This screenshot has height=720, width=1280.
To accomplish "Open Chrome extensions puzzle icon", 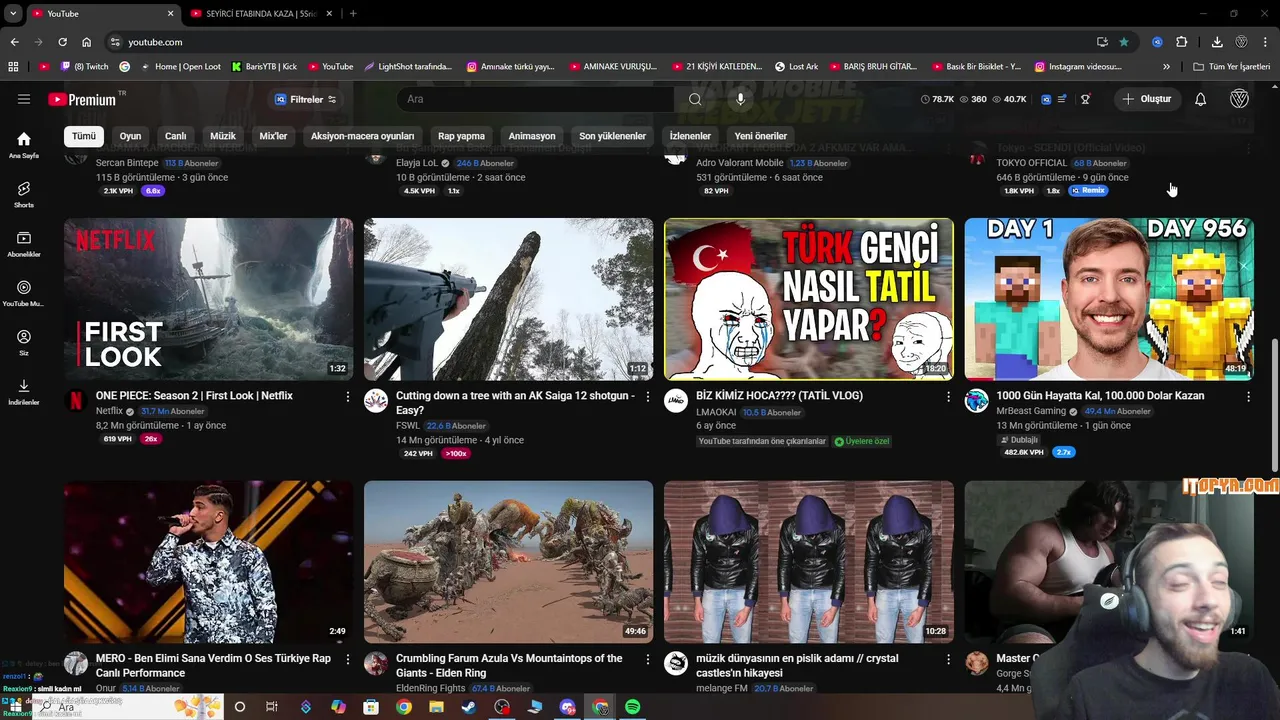I will pyautogui.click(x=1182, y=42).
